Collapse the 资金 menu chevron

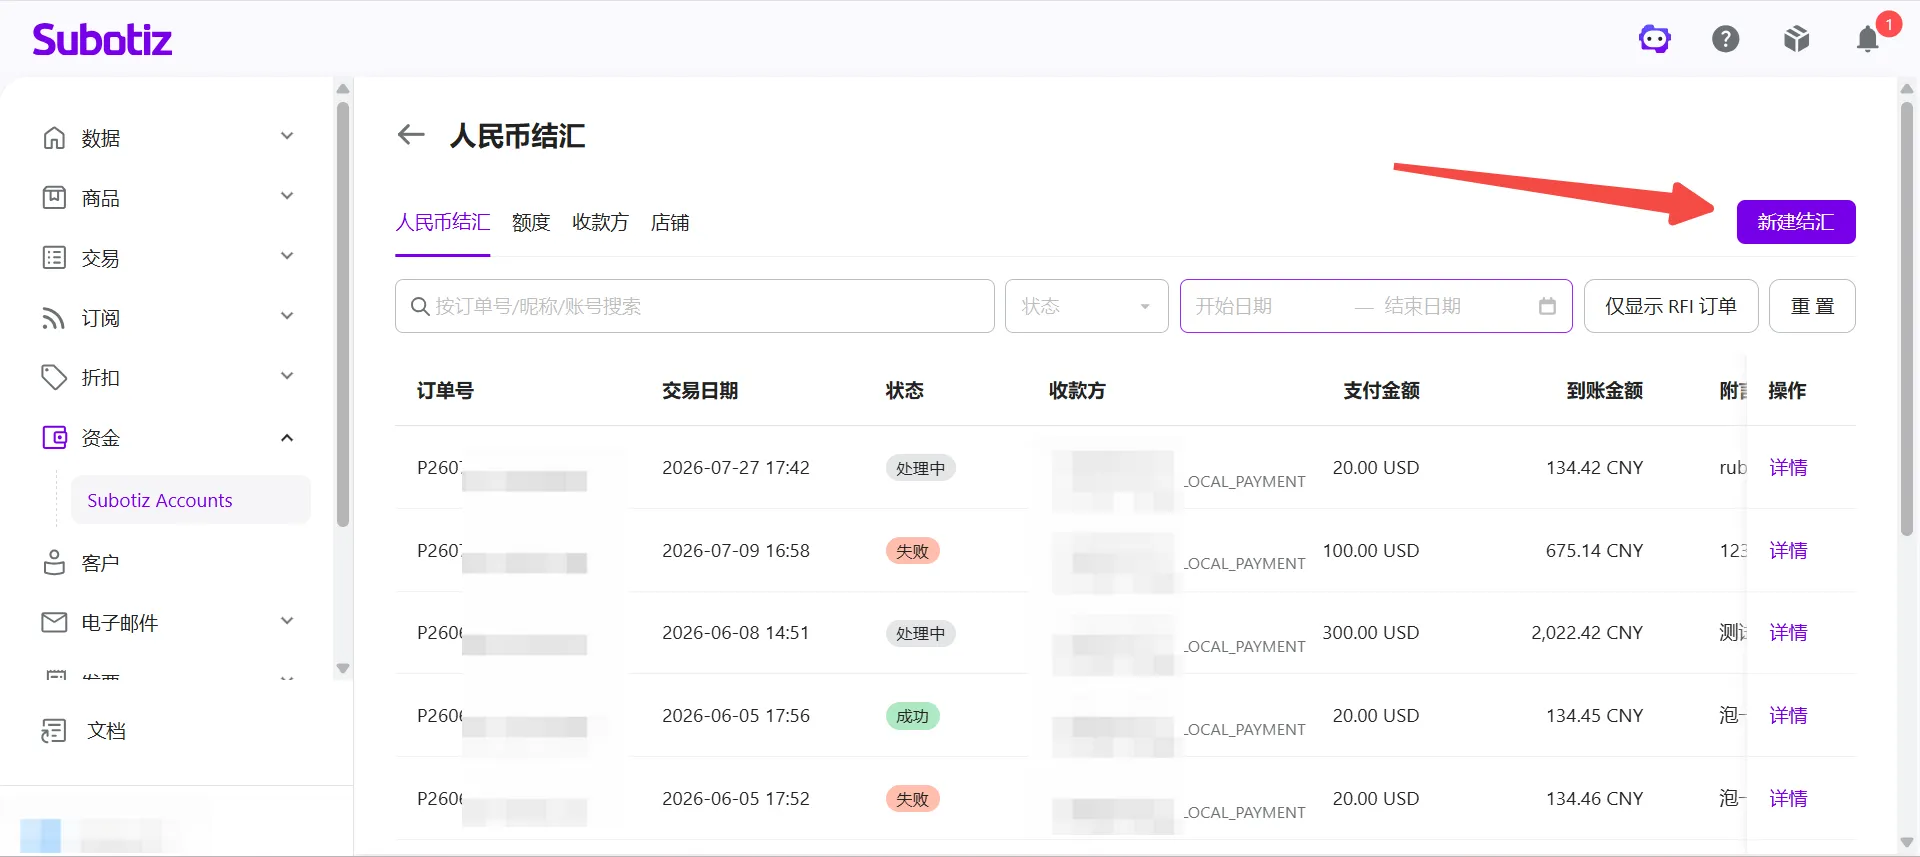click(287, 437)
